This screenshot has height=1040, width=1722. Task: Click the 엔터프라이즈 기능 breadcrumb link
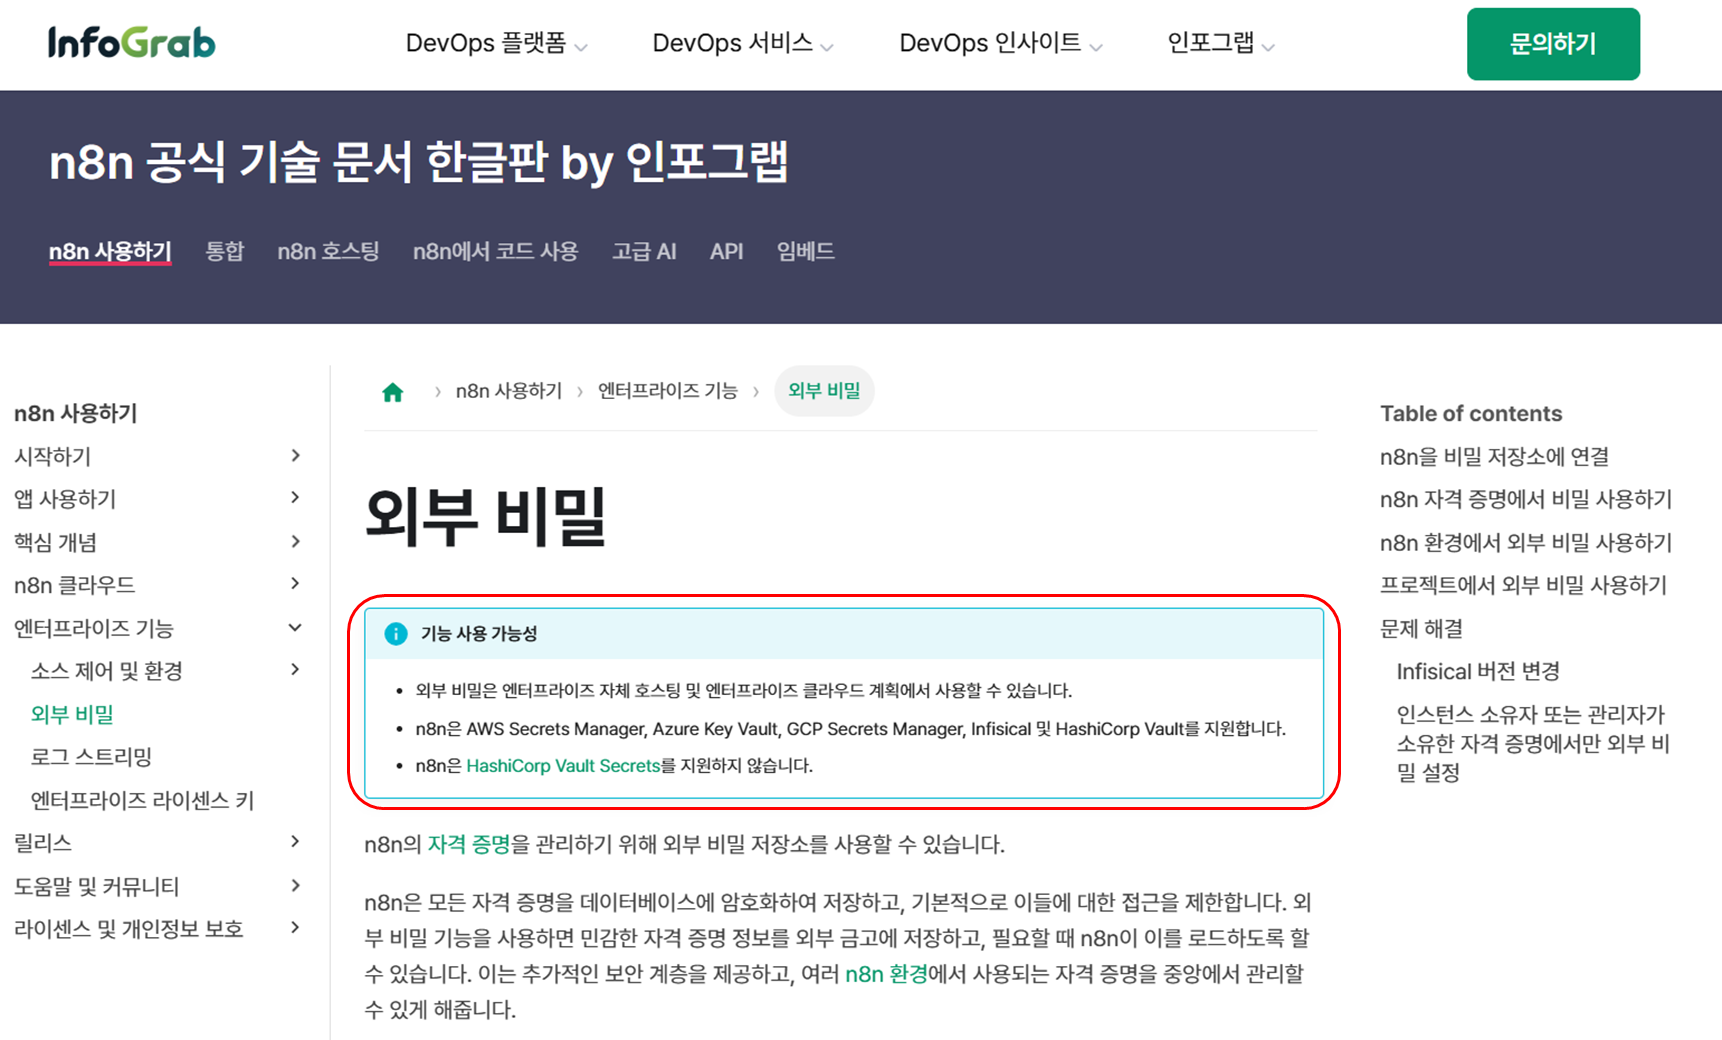click(667, 391)
